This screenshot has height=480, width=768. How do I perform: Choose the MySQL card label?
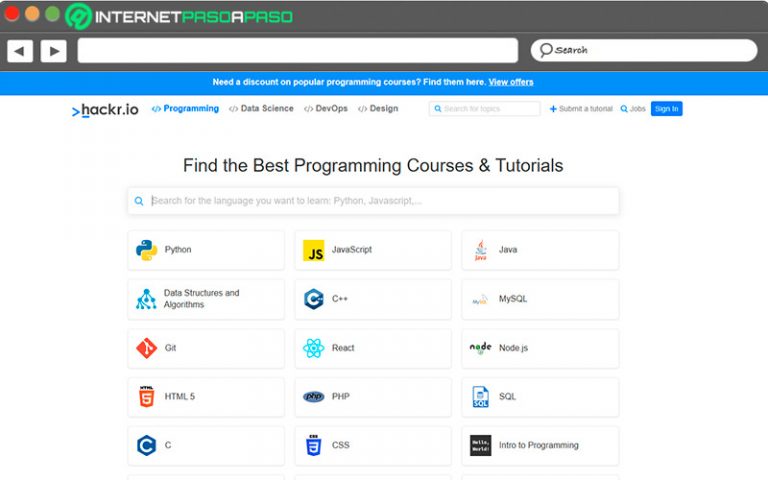click(513, 298)
